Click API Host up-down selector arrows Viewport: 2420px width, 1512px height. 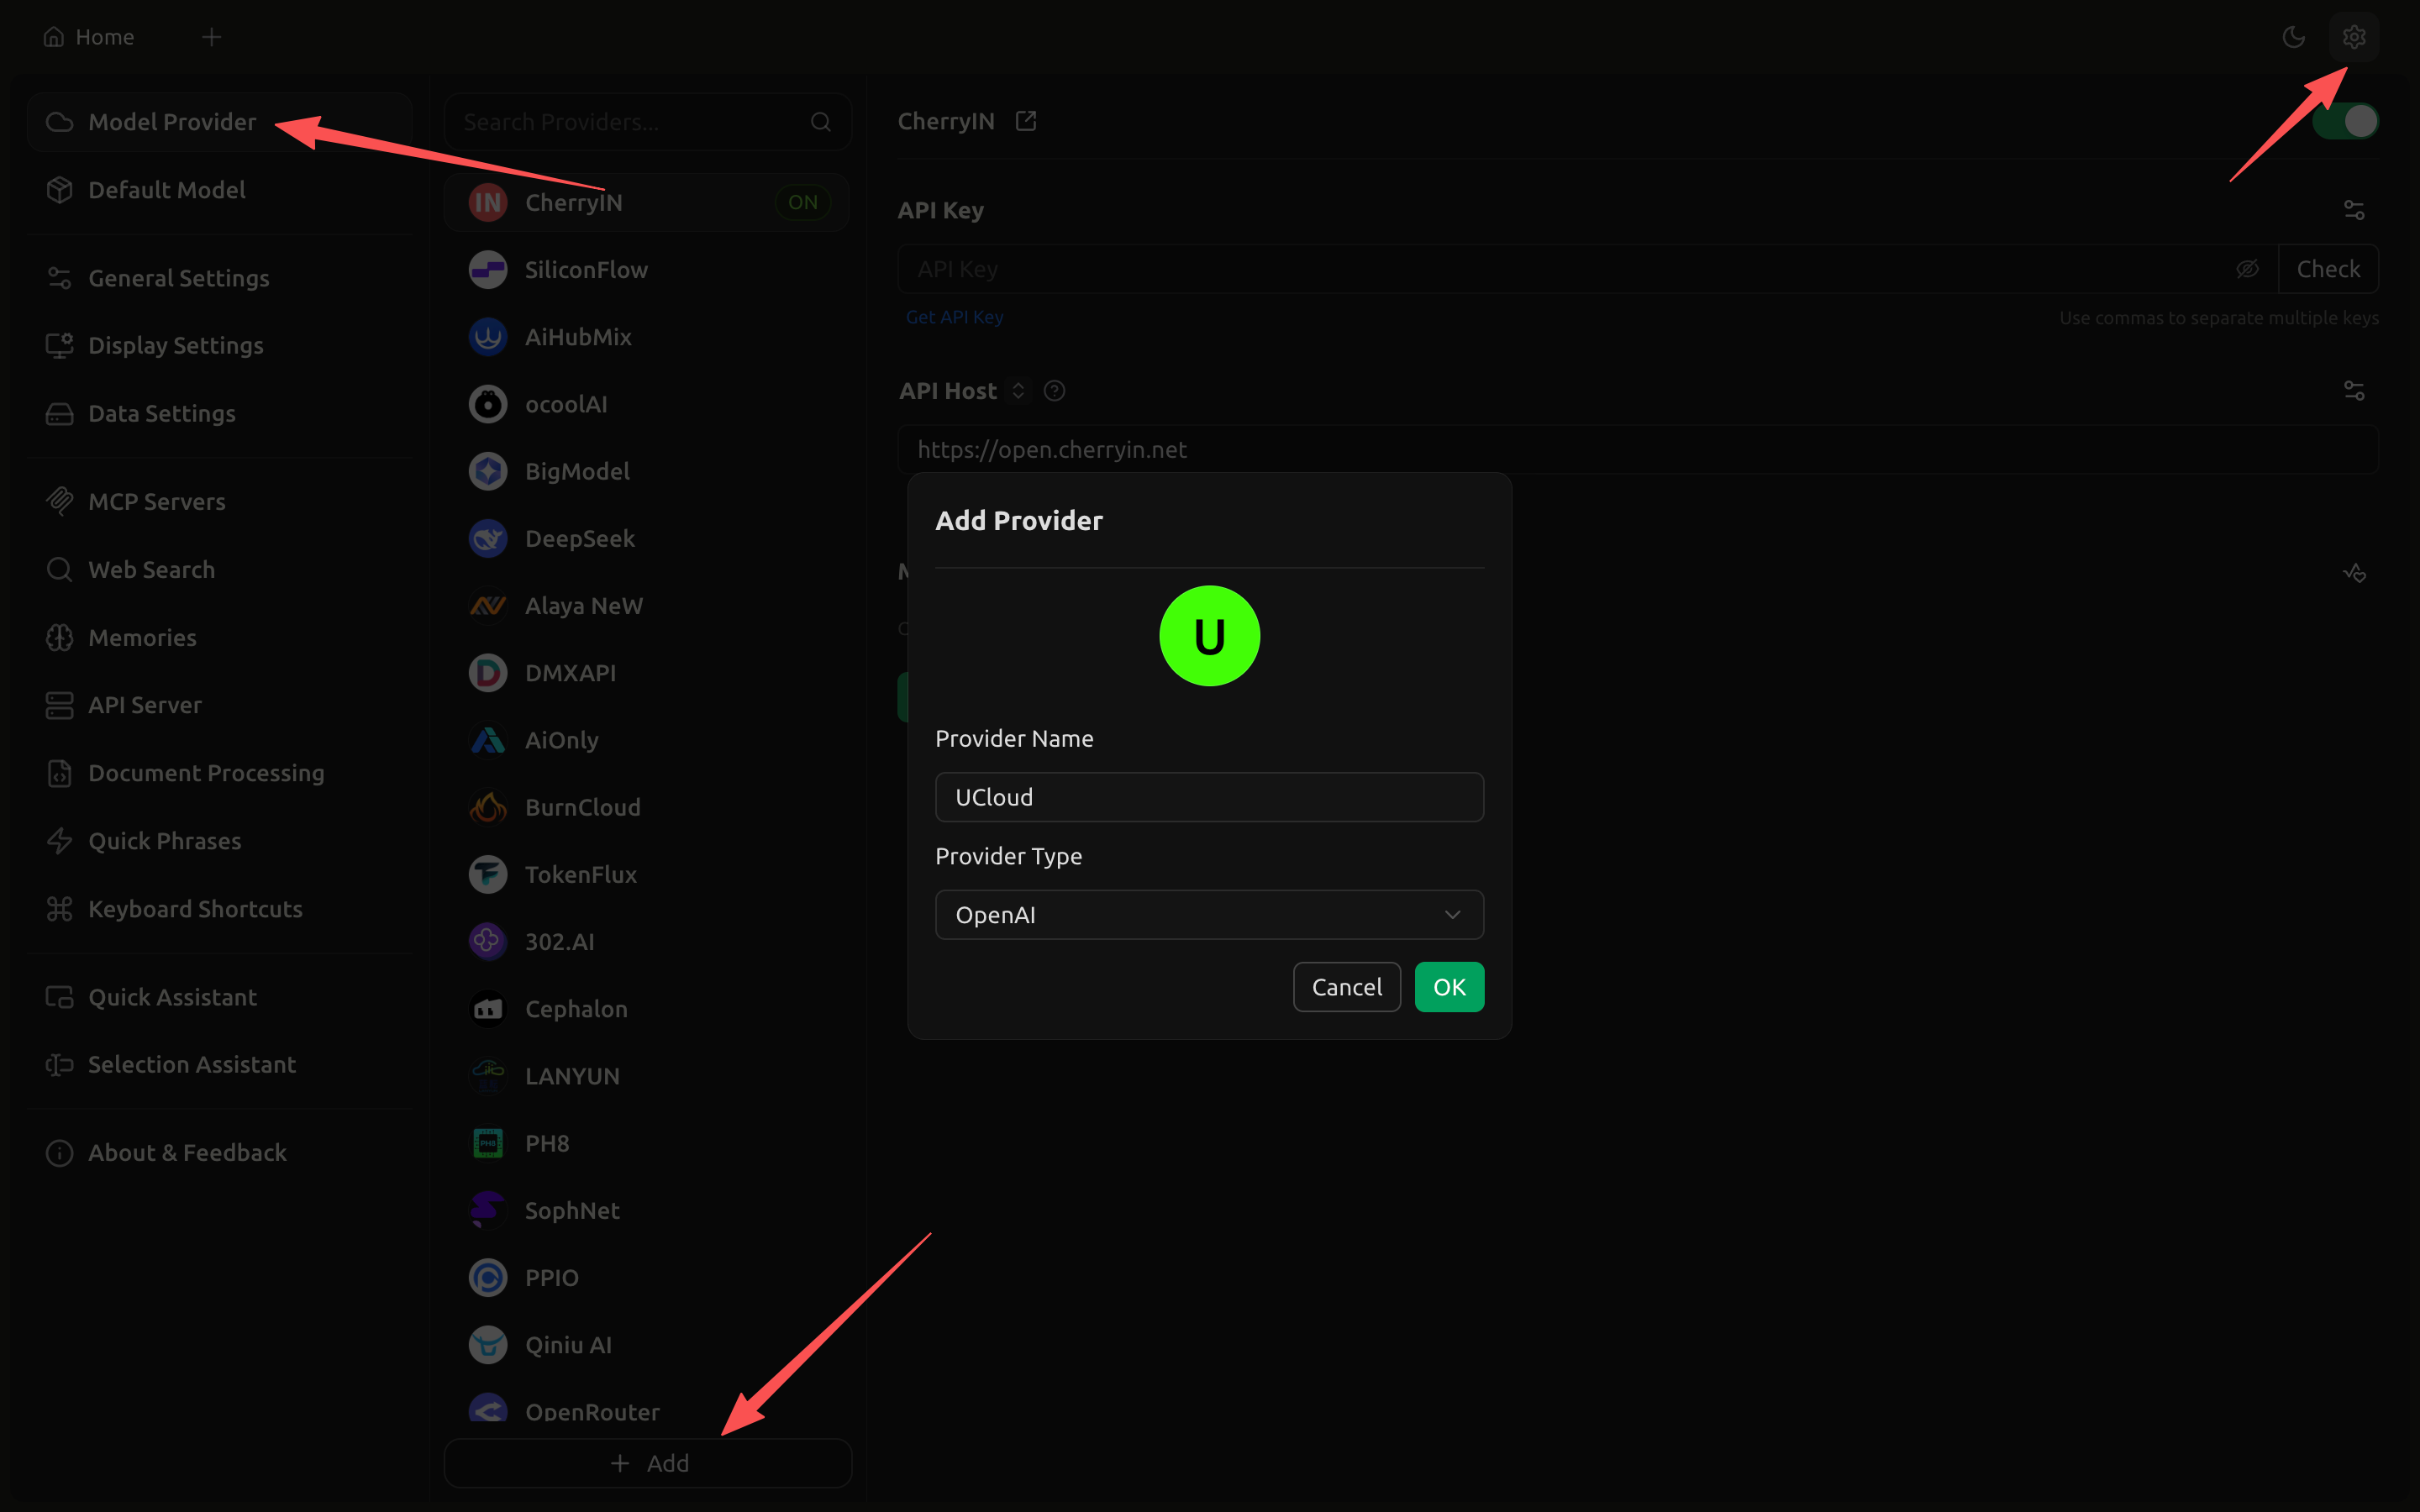(1018, 391)
